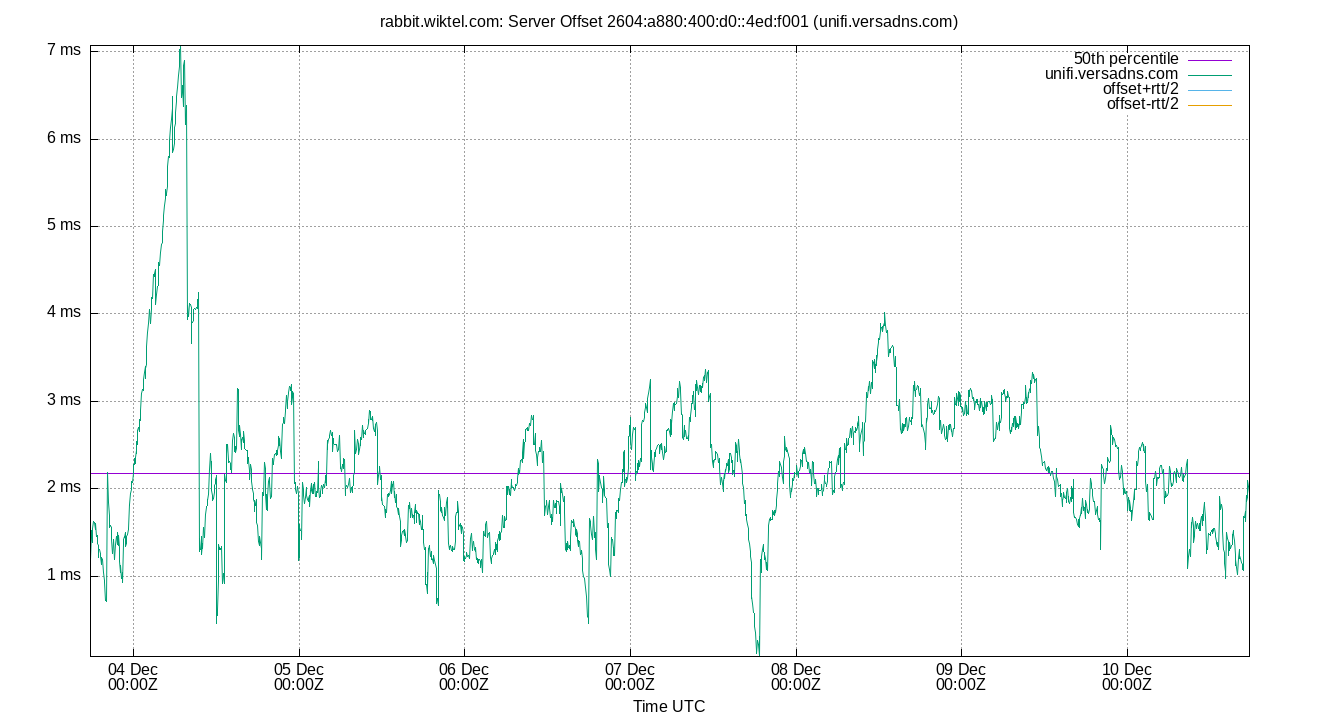This screenshot has height=720, width=1340.
Task: Click the 10 Dec 00:00Z tick label
Action: [1126, 675]
